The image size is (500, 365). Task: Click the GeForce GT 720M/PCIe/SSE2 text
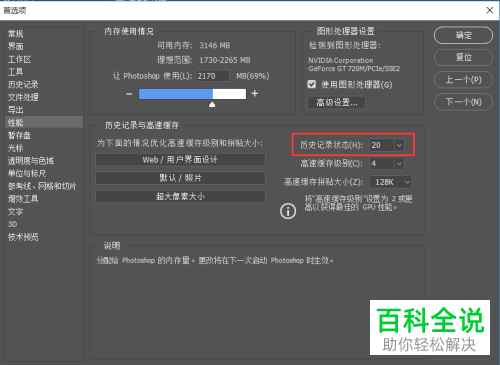click(x=354, y=69)
